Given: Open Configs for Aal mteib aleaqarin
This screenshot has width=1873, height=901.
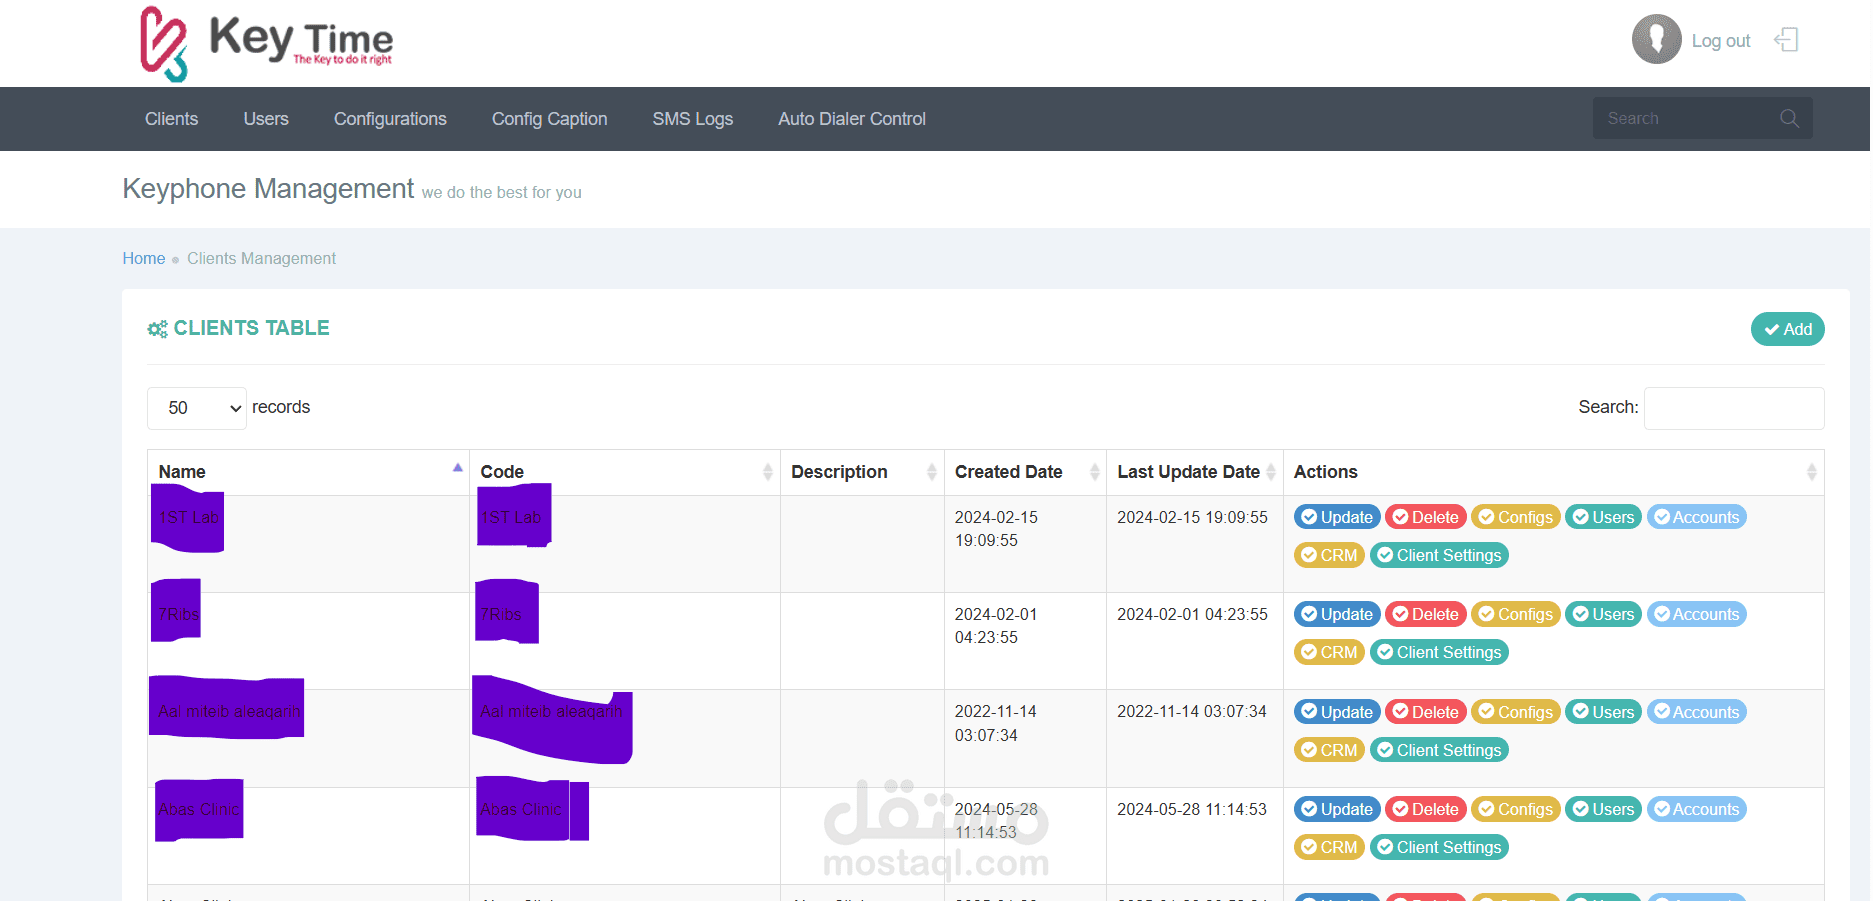Looking at the screenshot, I should [x=1516, y=712].
